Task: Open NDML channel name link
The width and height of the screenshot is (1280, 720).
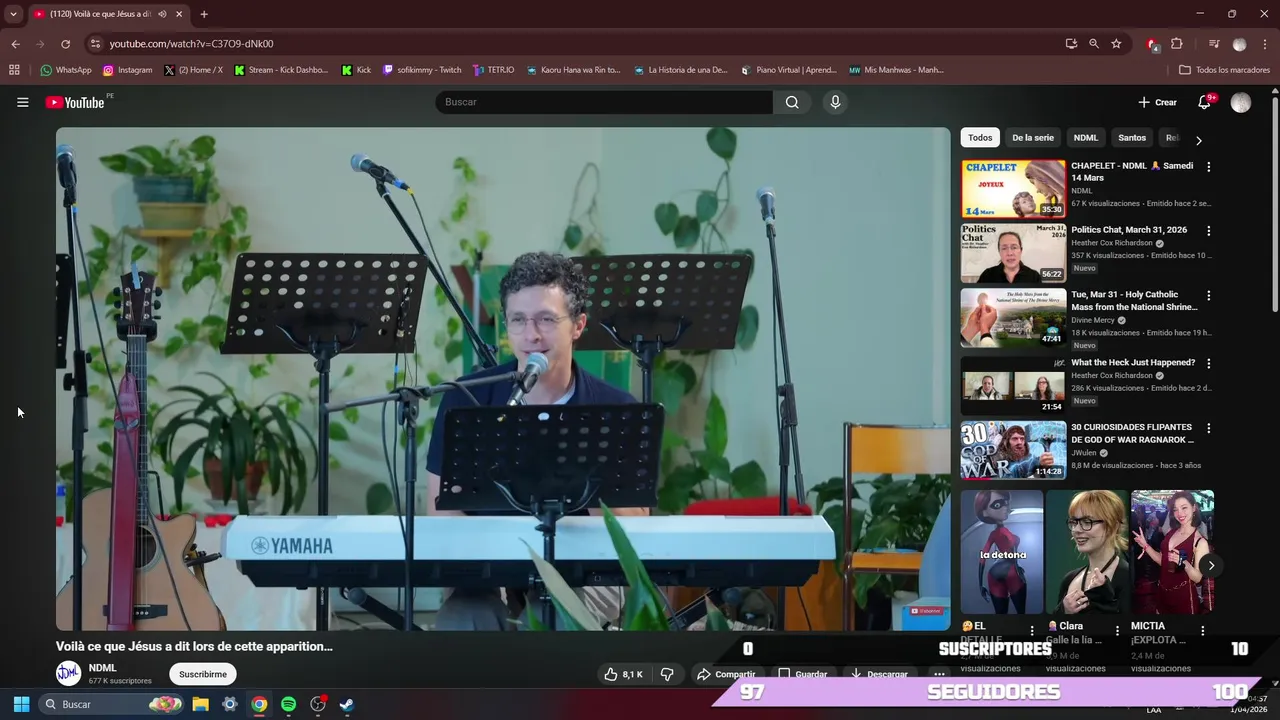Action: point(102,668)
